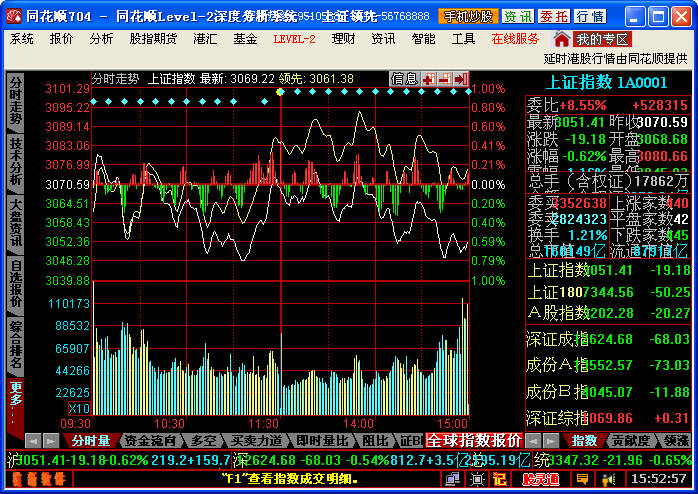Select the 分时走势 sidebar tab
The width and height of the screenshot is (698, 494).
[x=16, y=101]
